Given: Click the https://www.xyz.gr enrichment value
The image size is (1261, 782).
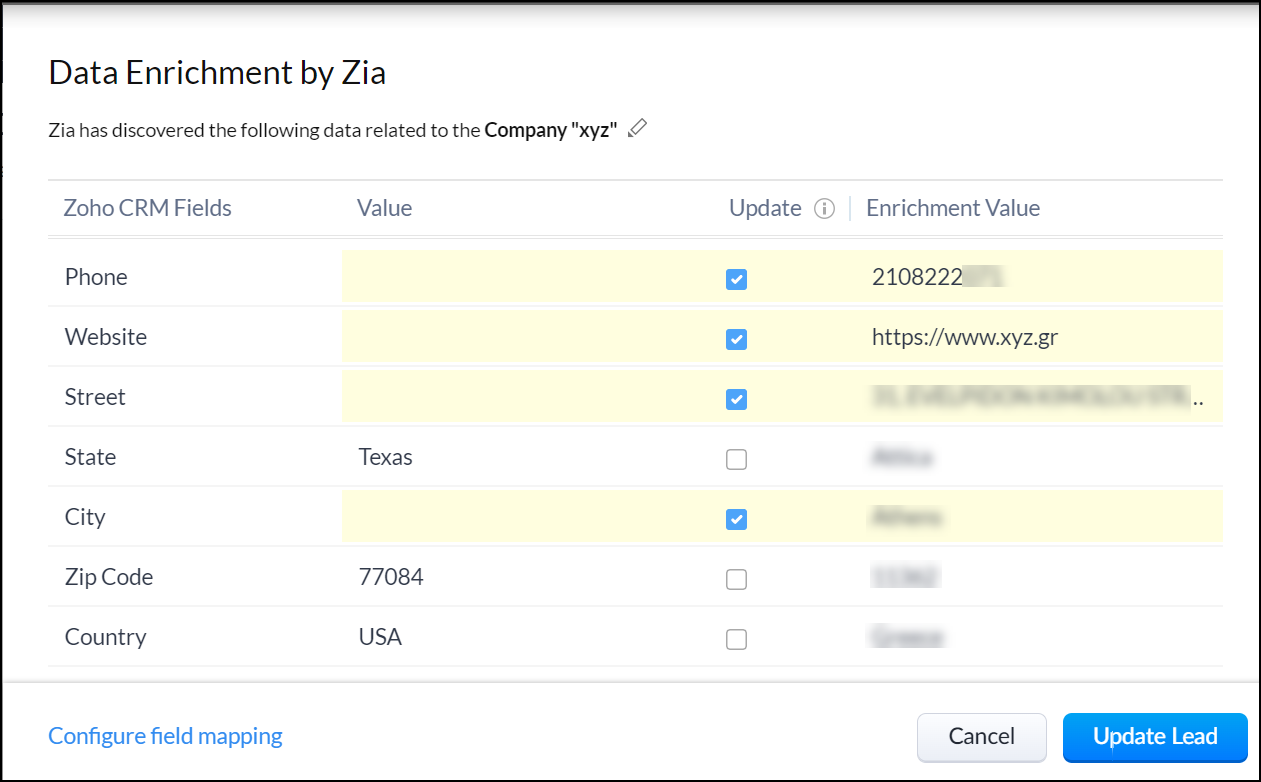Looking at the screenshot, I should pos(964,337).
